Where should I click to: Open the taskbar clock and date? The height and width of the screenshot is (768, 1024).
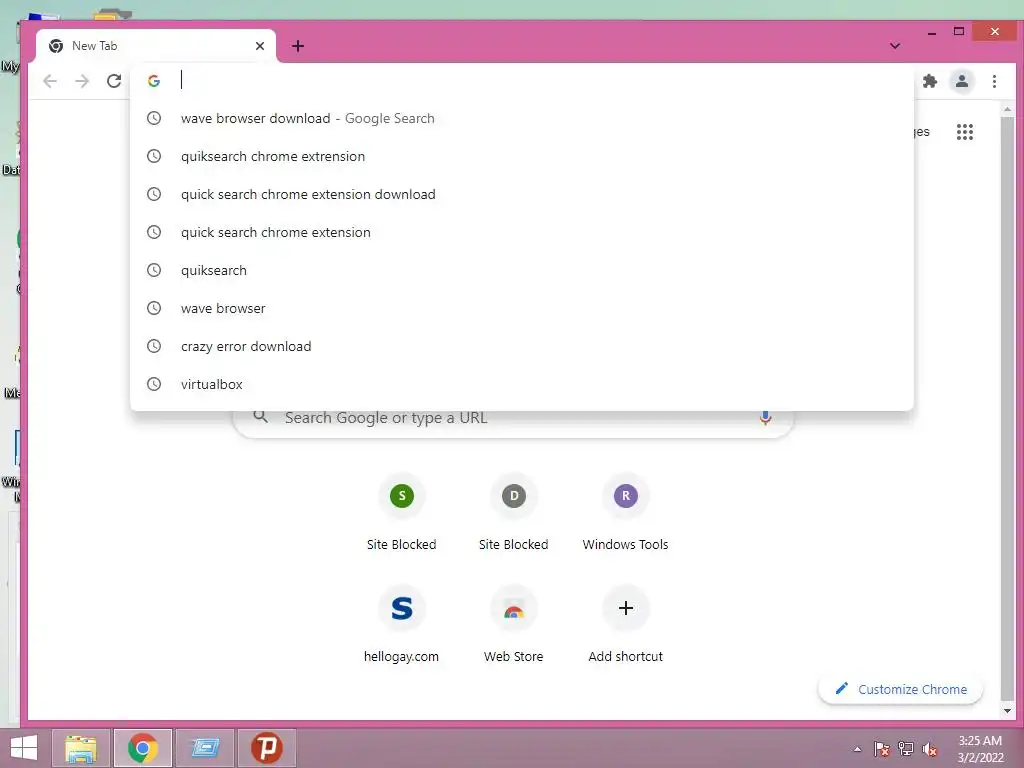click(x=980, y=749)
